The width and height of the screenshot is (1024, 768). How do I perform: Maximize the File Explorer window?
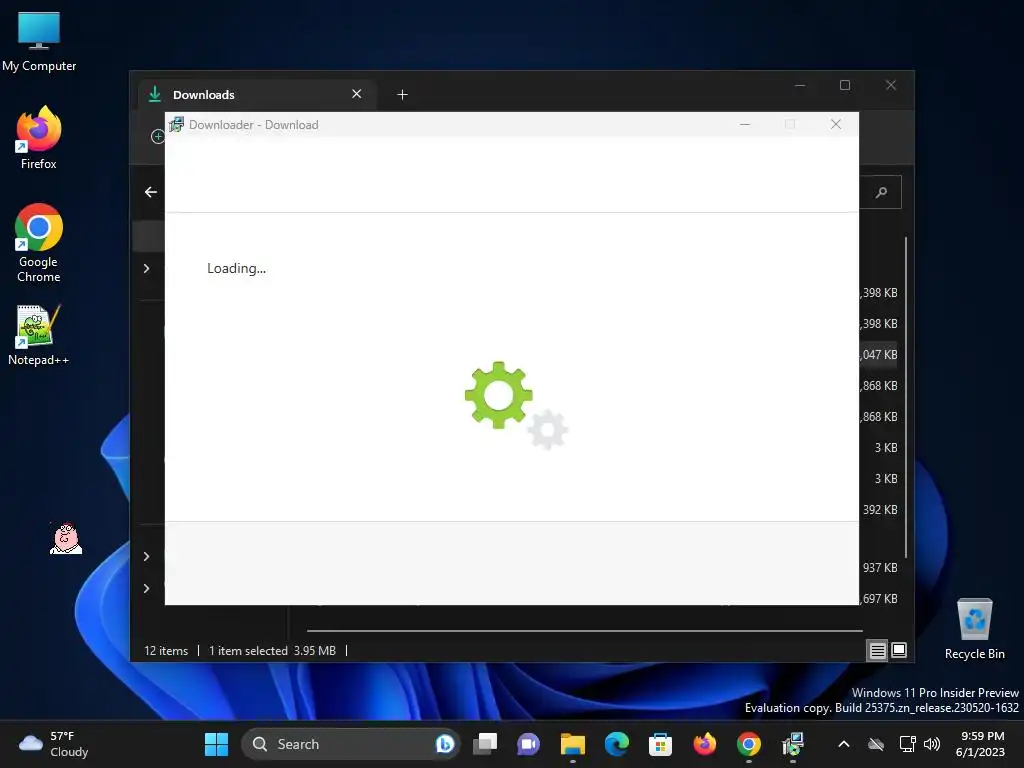[844, 86]
